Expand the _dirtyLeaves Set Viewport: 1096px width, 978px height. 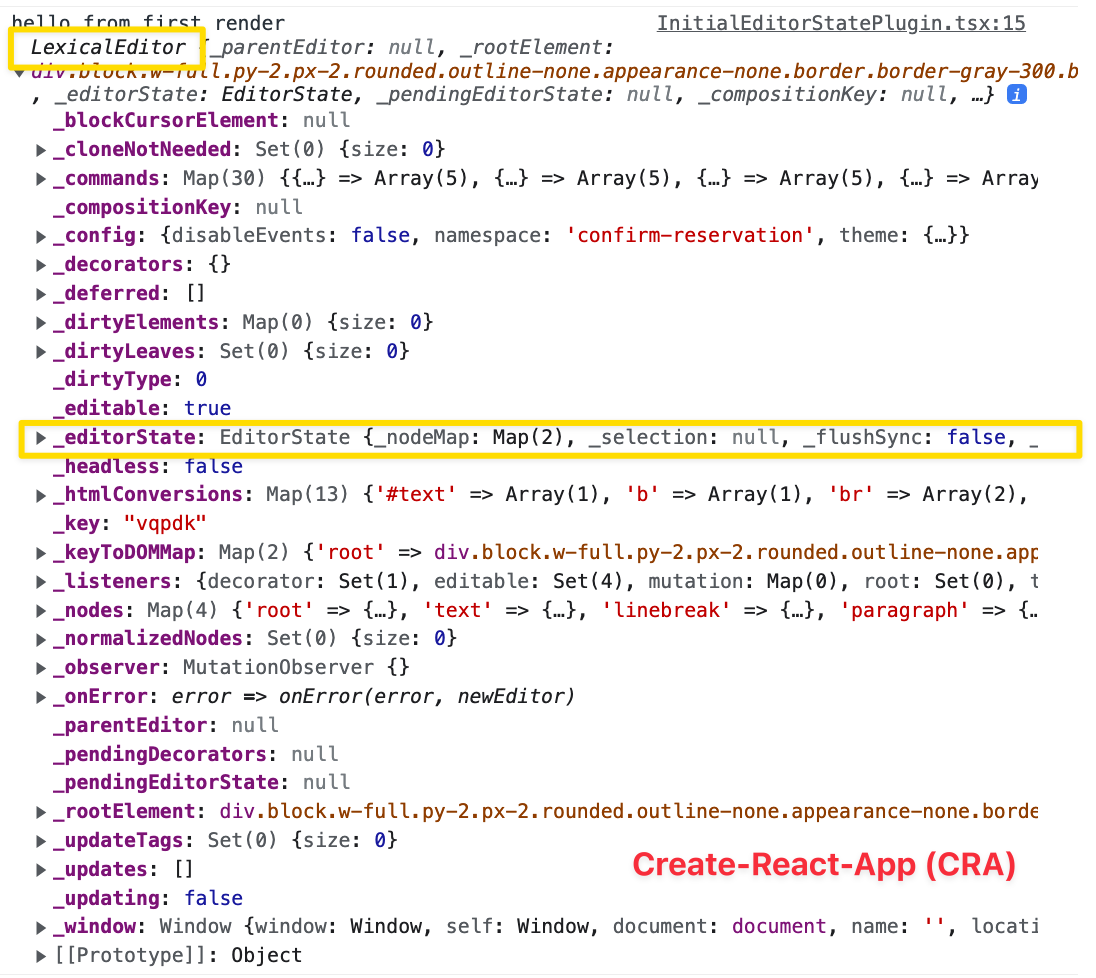tap(40, 351)
